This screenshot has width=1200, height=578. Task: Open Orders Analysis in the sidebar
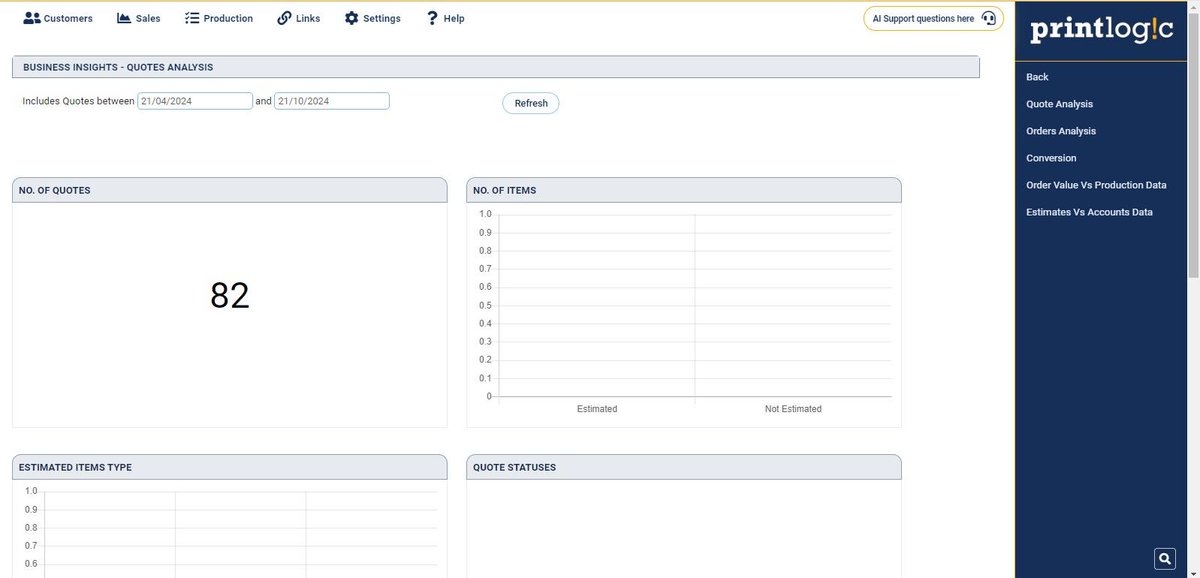(1061, 131)
